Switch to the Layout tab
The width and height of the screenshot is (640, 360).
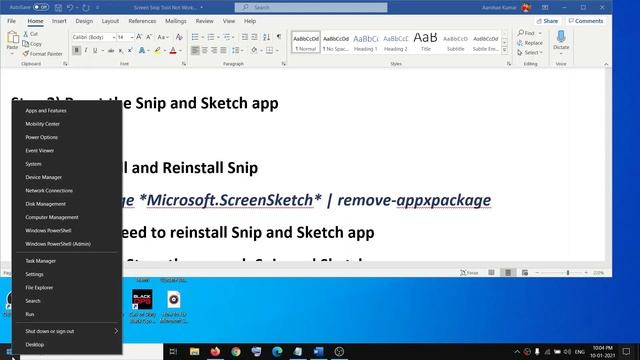[110, 21]
